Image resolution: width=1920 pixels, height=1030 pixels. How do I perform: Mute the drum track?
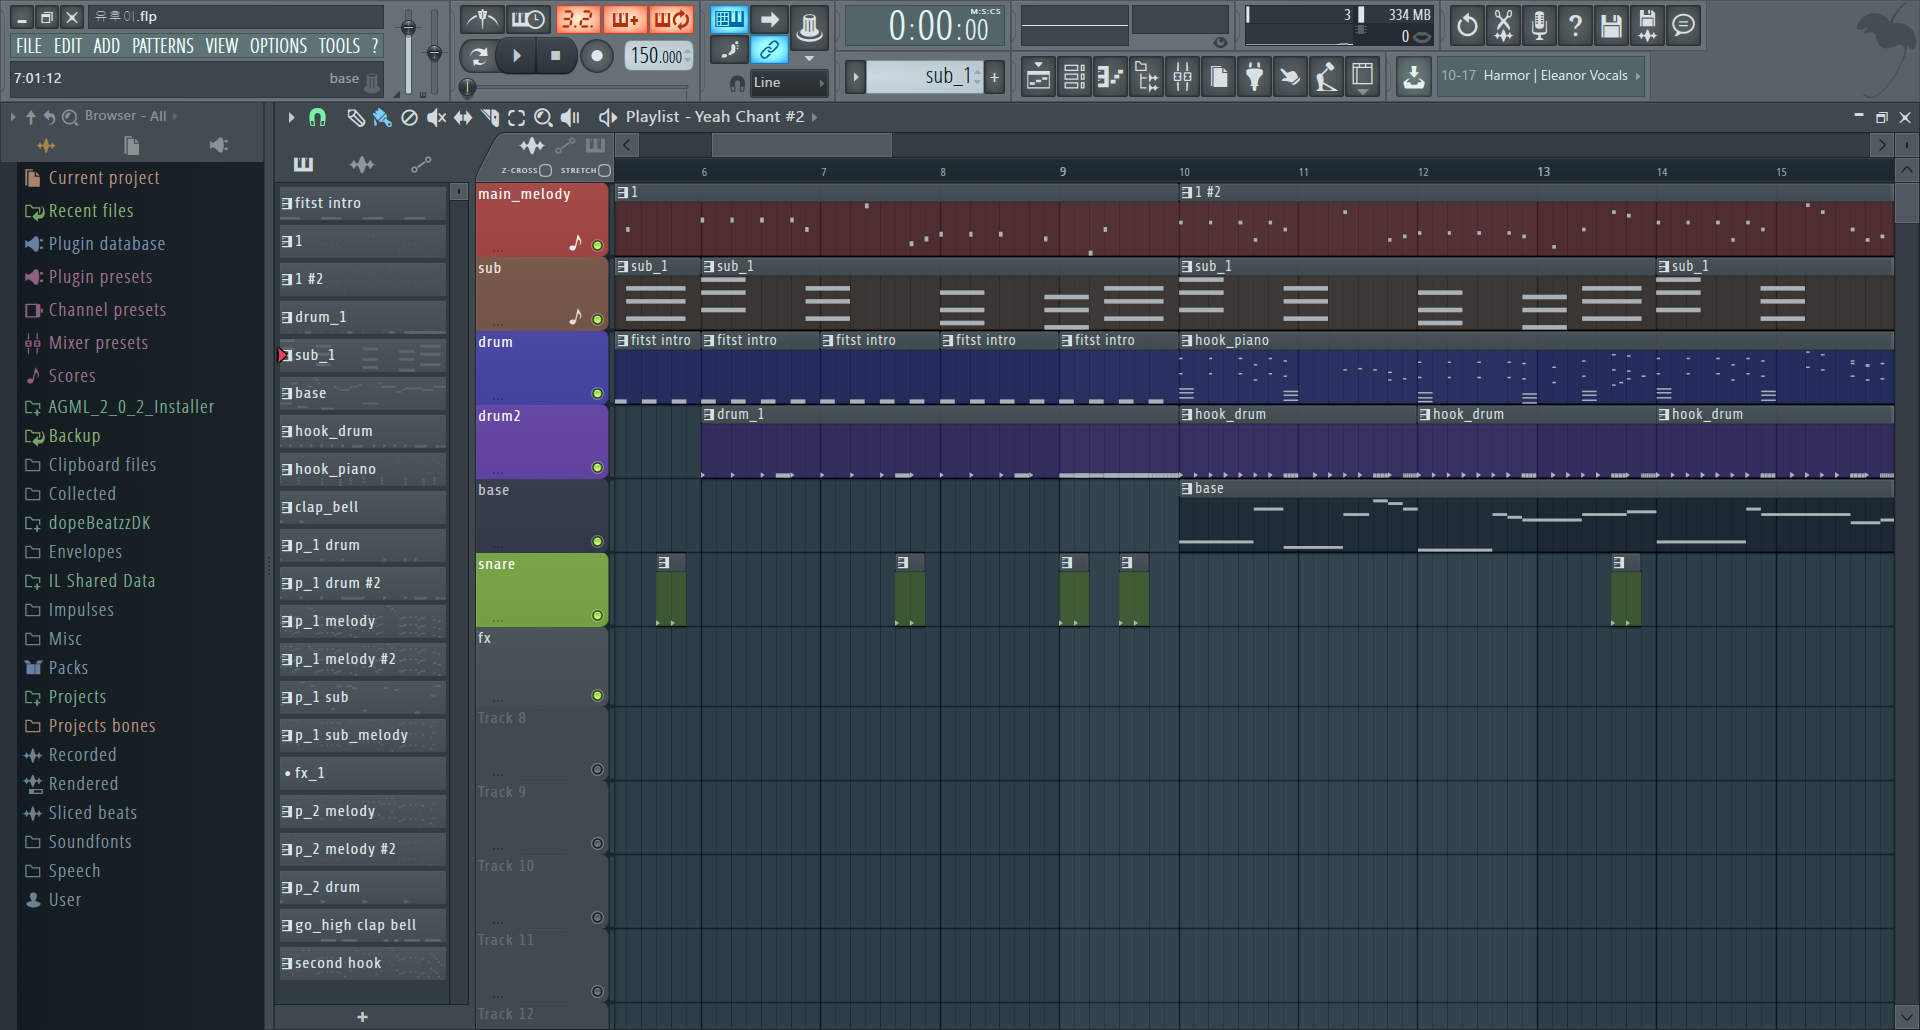(x=597, y=393)
